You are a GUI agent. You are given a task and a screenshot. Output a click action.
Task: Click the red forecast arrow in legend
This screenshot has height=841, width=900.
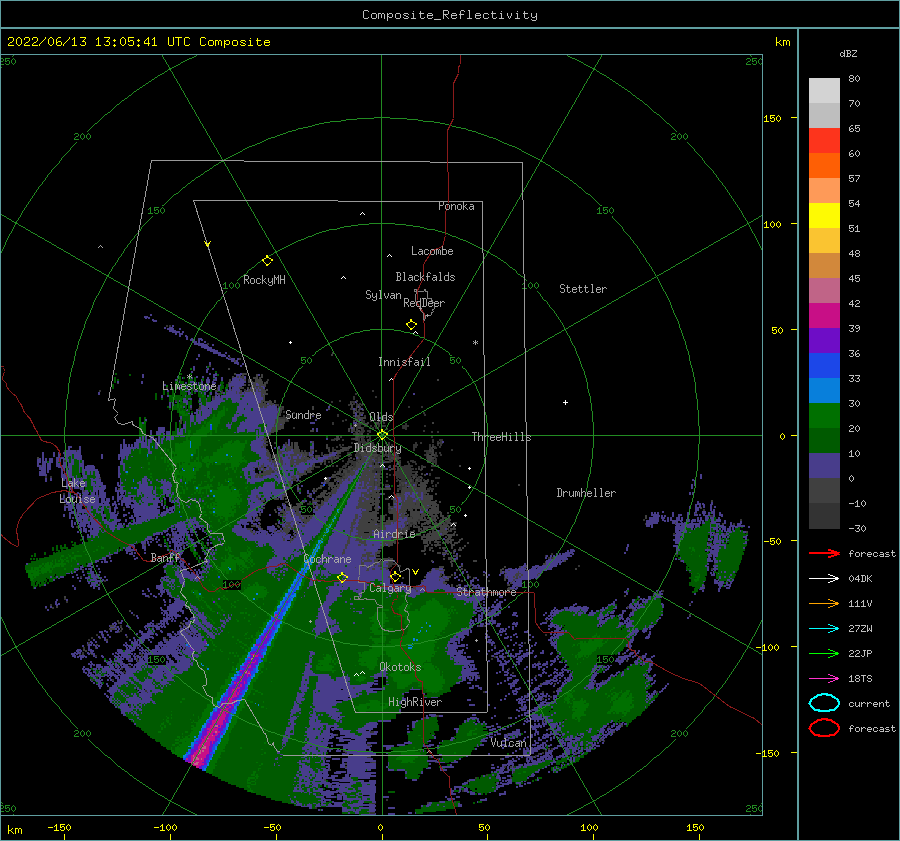[x=824, y=553]
